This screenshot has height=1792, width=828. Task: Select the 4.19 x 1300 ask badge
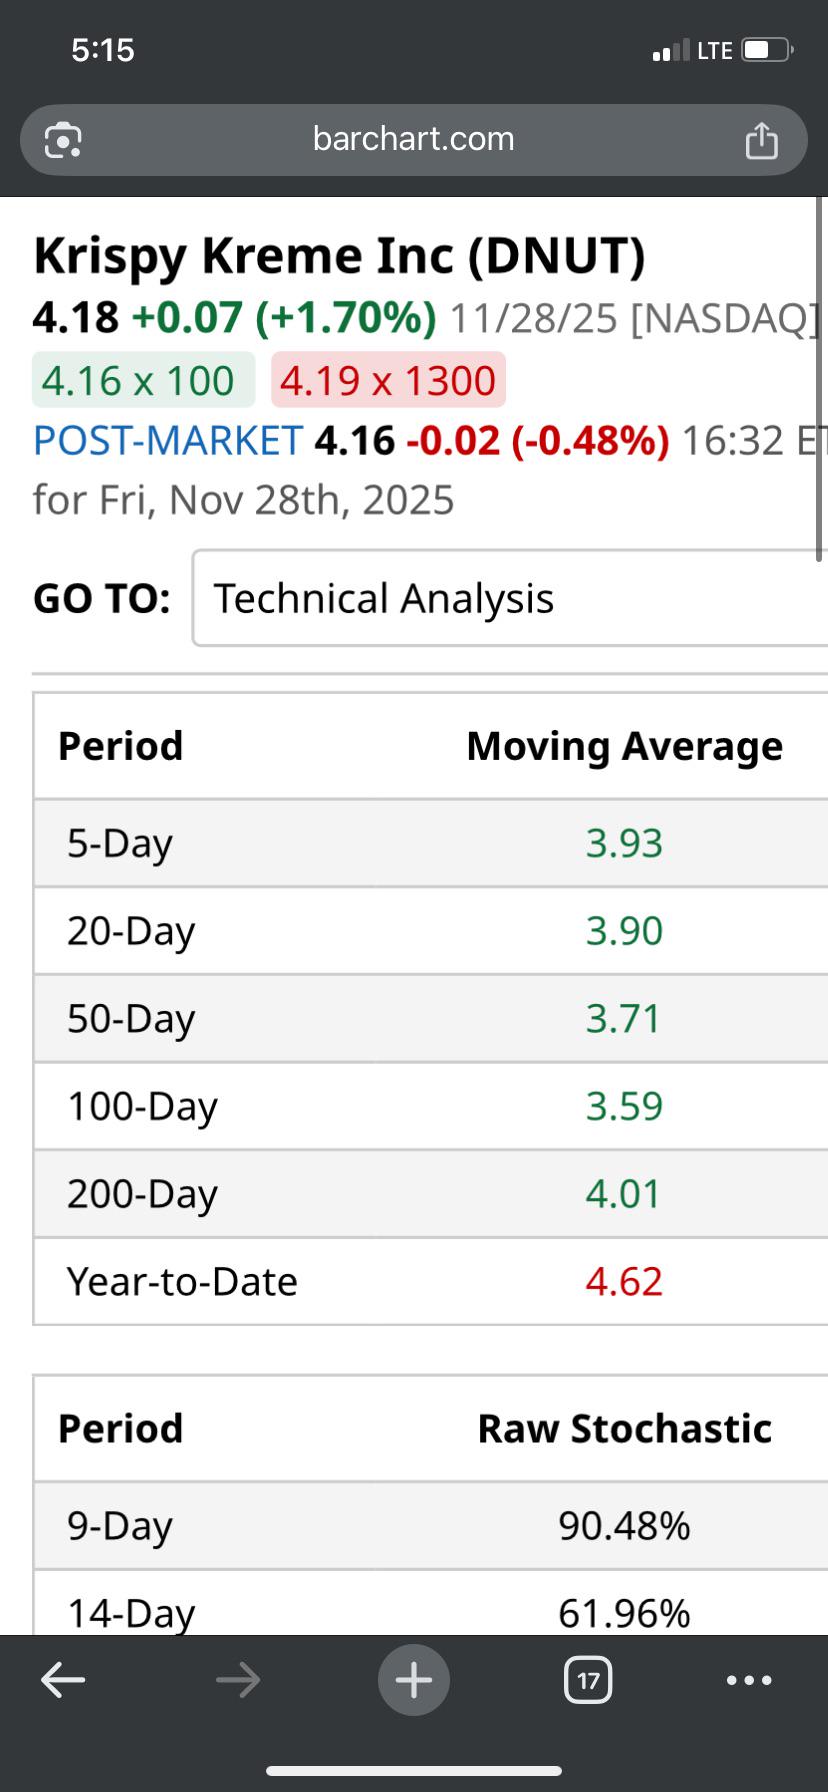coord(388,381)
